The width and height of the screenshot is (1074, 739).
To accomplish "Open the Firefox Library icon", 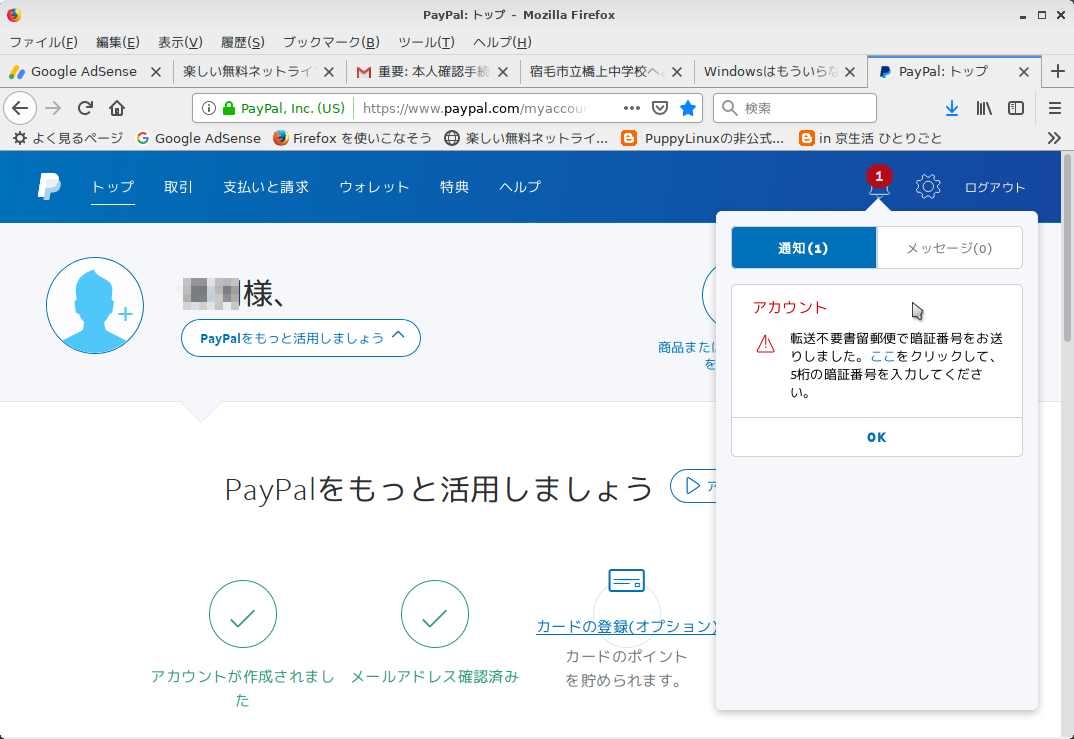I will coord(984,108).
